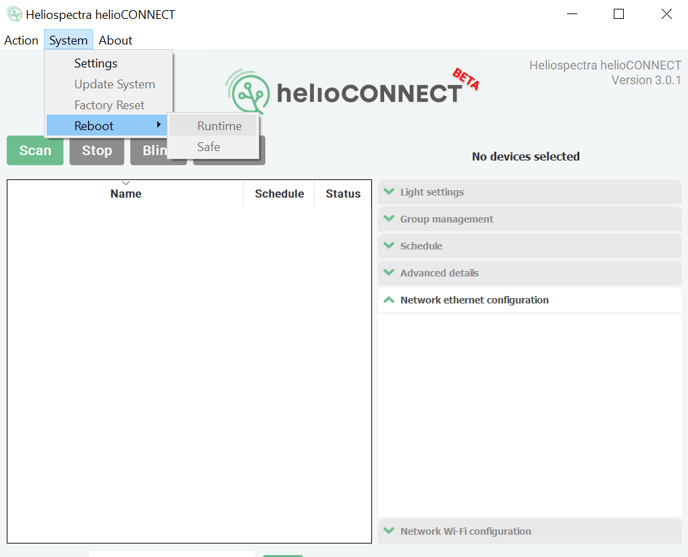Maximize the helioCONNECT window
Screen dimensions: 688x557
tap(619, 14)
